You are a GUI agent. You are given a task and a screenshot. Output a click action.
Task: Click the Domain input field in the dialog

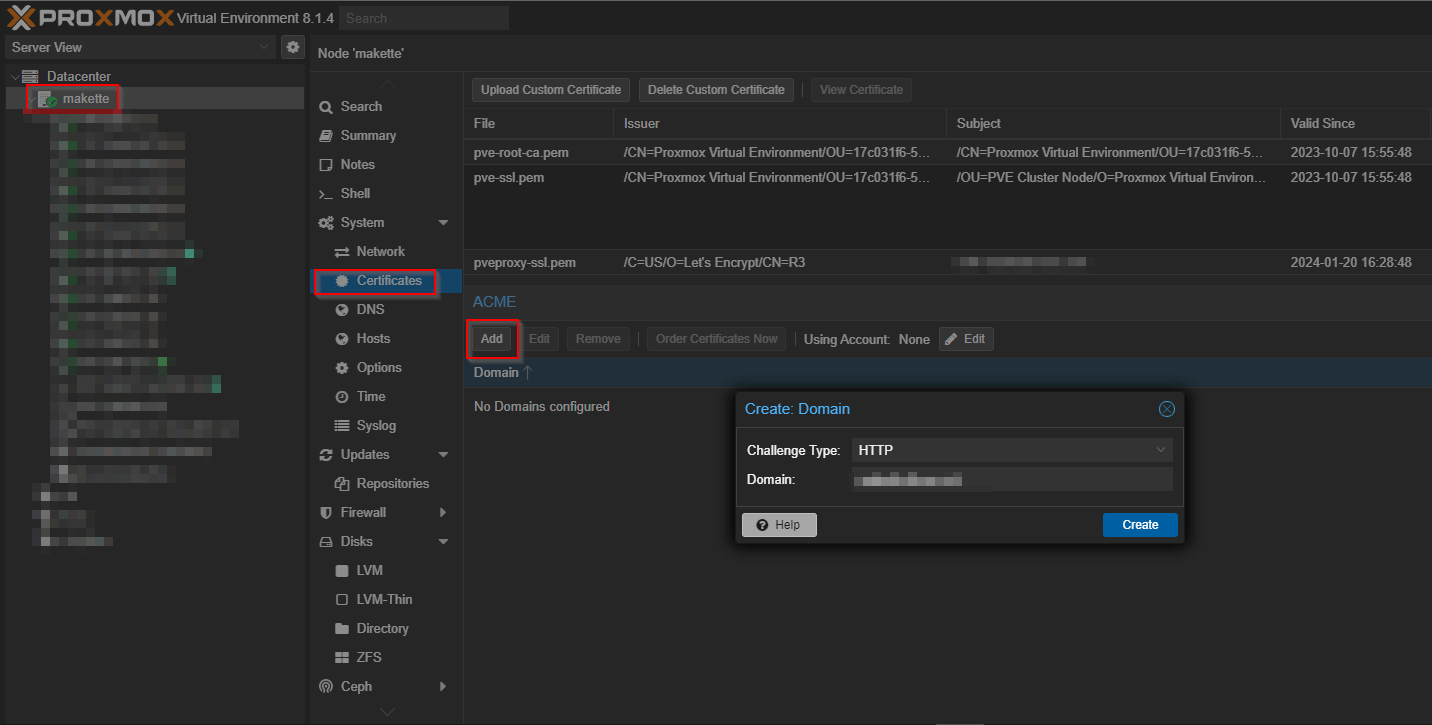click(1012, 480)
